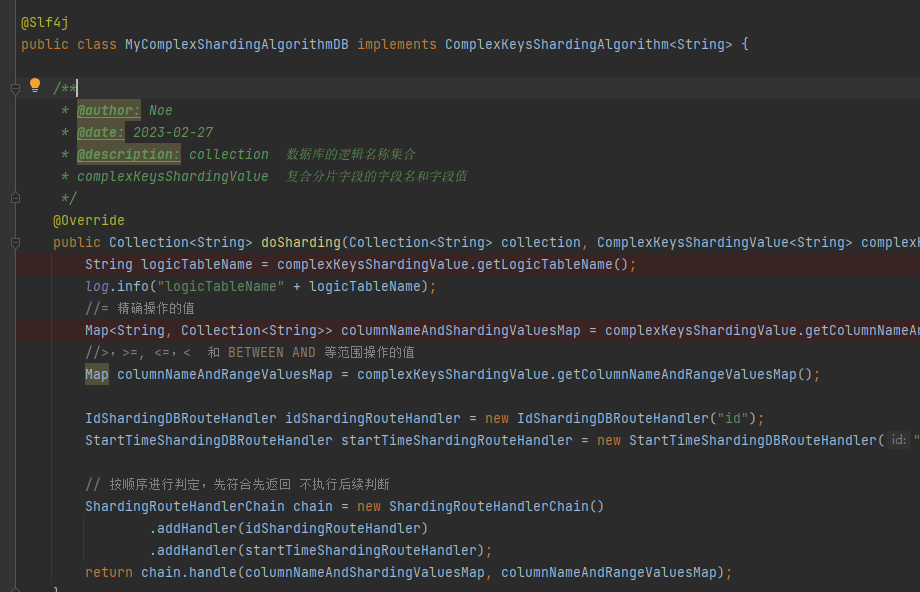The image size is (920, 592).
Task: Click the id: parameter name inlay hint
Action: point(897,439)
